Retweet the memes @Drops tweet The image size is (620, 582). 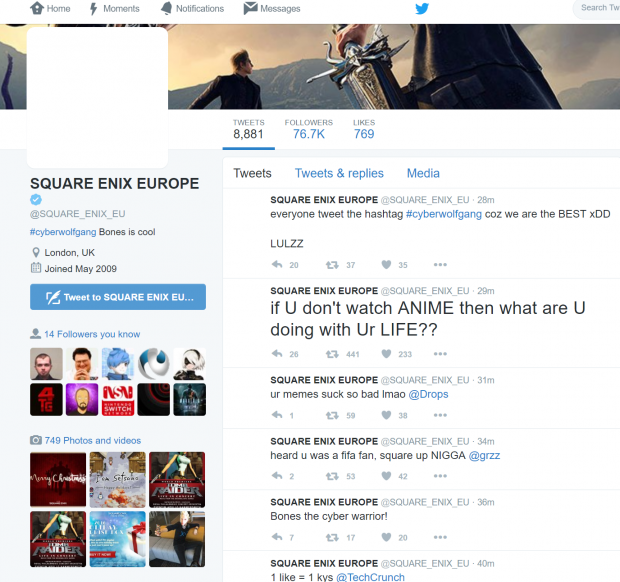[x=332, y=415]
